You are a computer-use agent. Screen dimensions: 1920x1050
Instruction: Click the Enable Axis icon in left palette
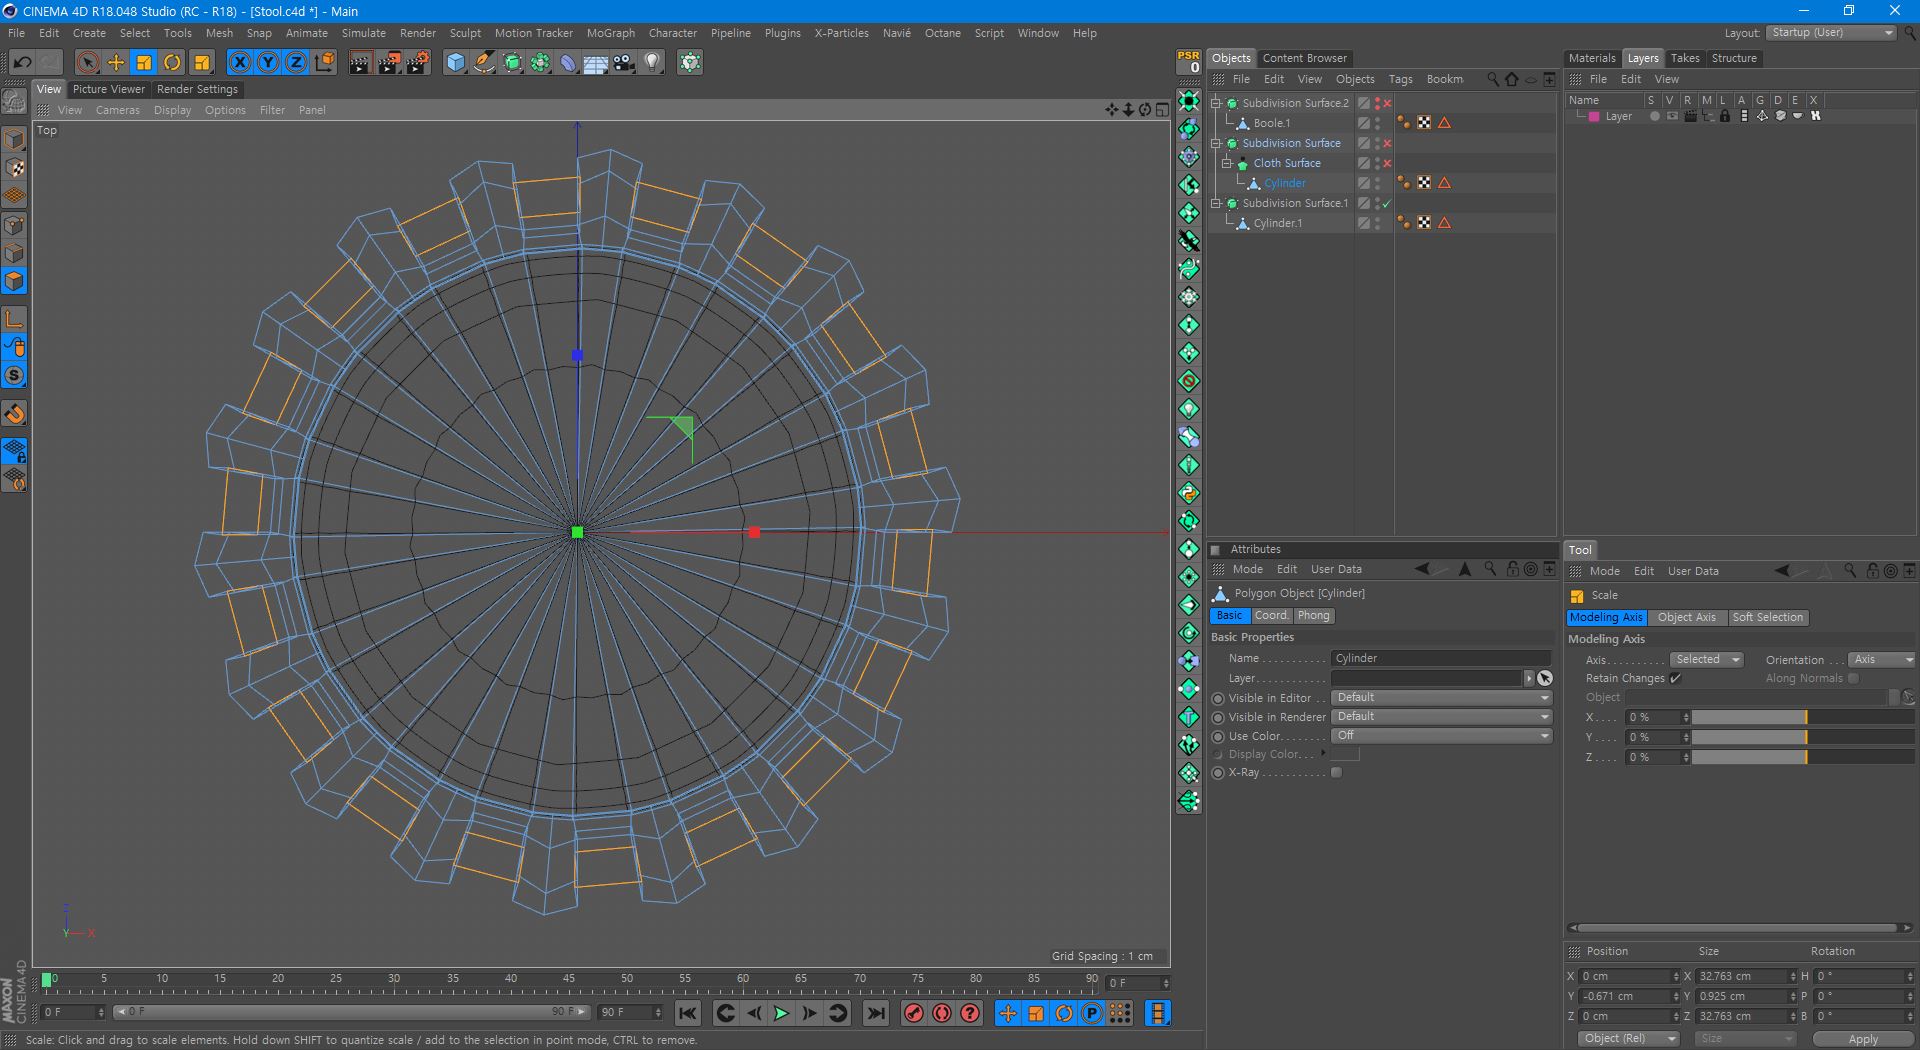pos(14,319)
